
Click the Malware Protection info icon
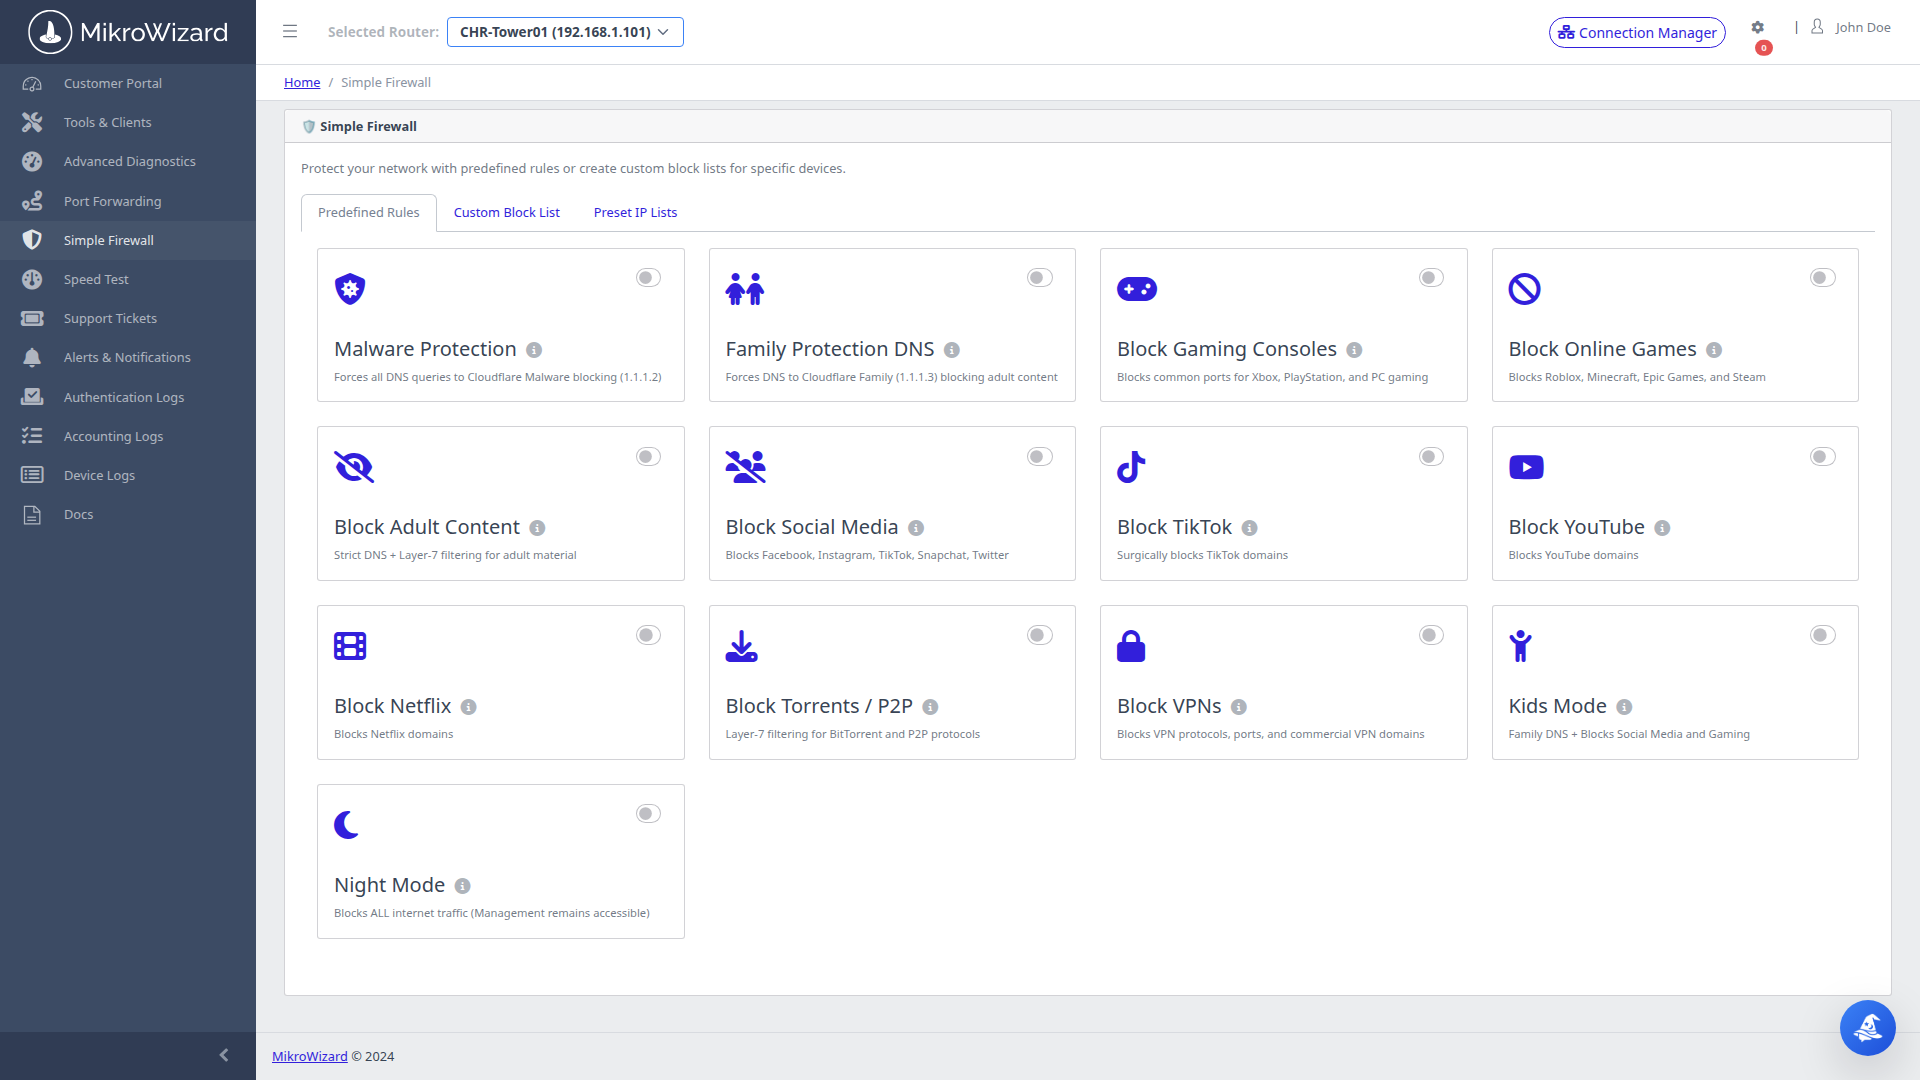click(534, 350)
